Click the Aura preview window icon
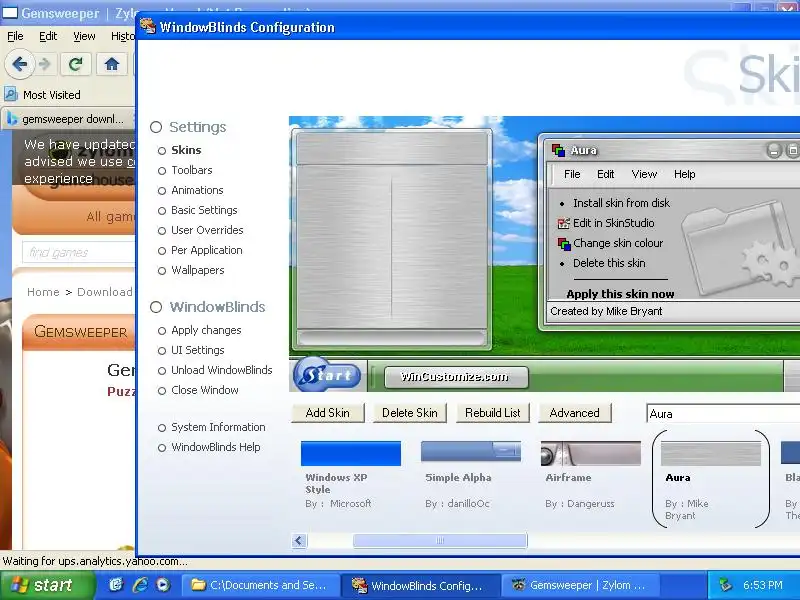Image resolution: width=800 pixels, height=600 pixels. pyautogui.click(x=558, y=150)
